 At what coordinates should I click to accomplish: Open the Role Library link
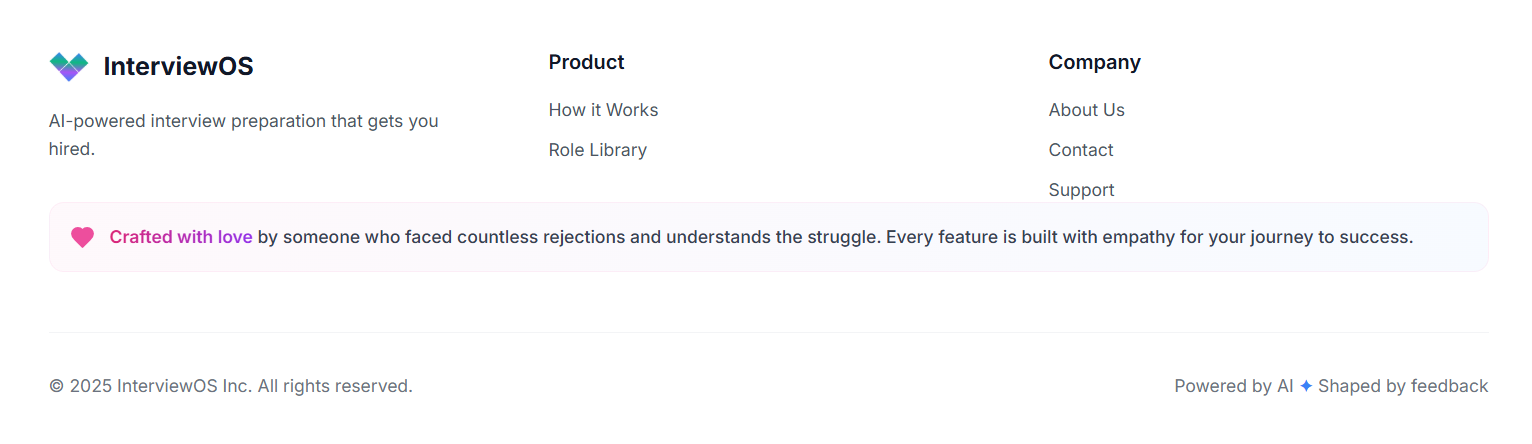point(598,150)
